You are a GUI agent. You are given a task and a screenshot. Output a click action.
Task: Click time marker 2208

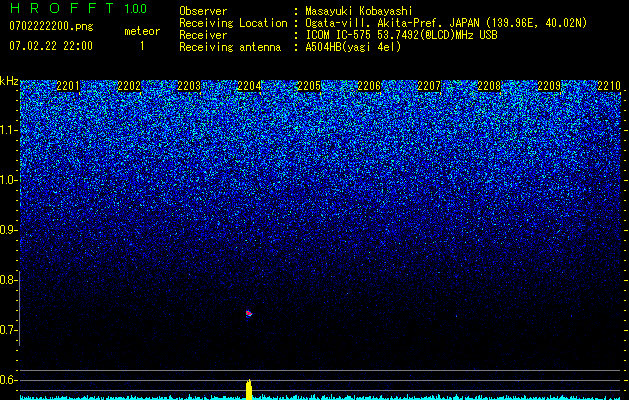coord(489,86)
